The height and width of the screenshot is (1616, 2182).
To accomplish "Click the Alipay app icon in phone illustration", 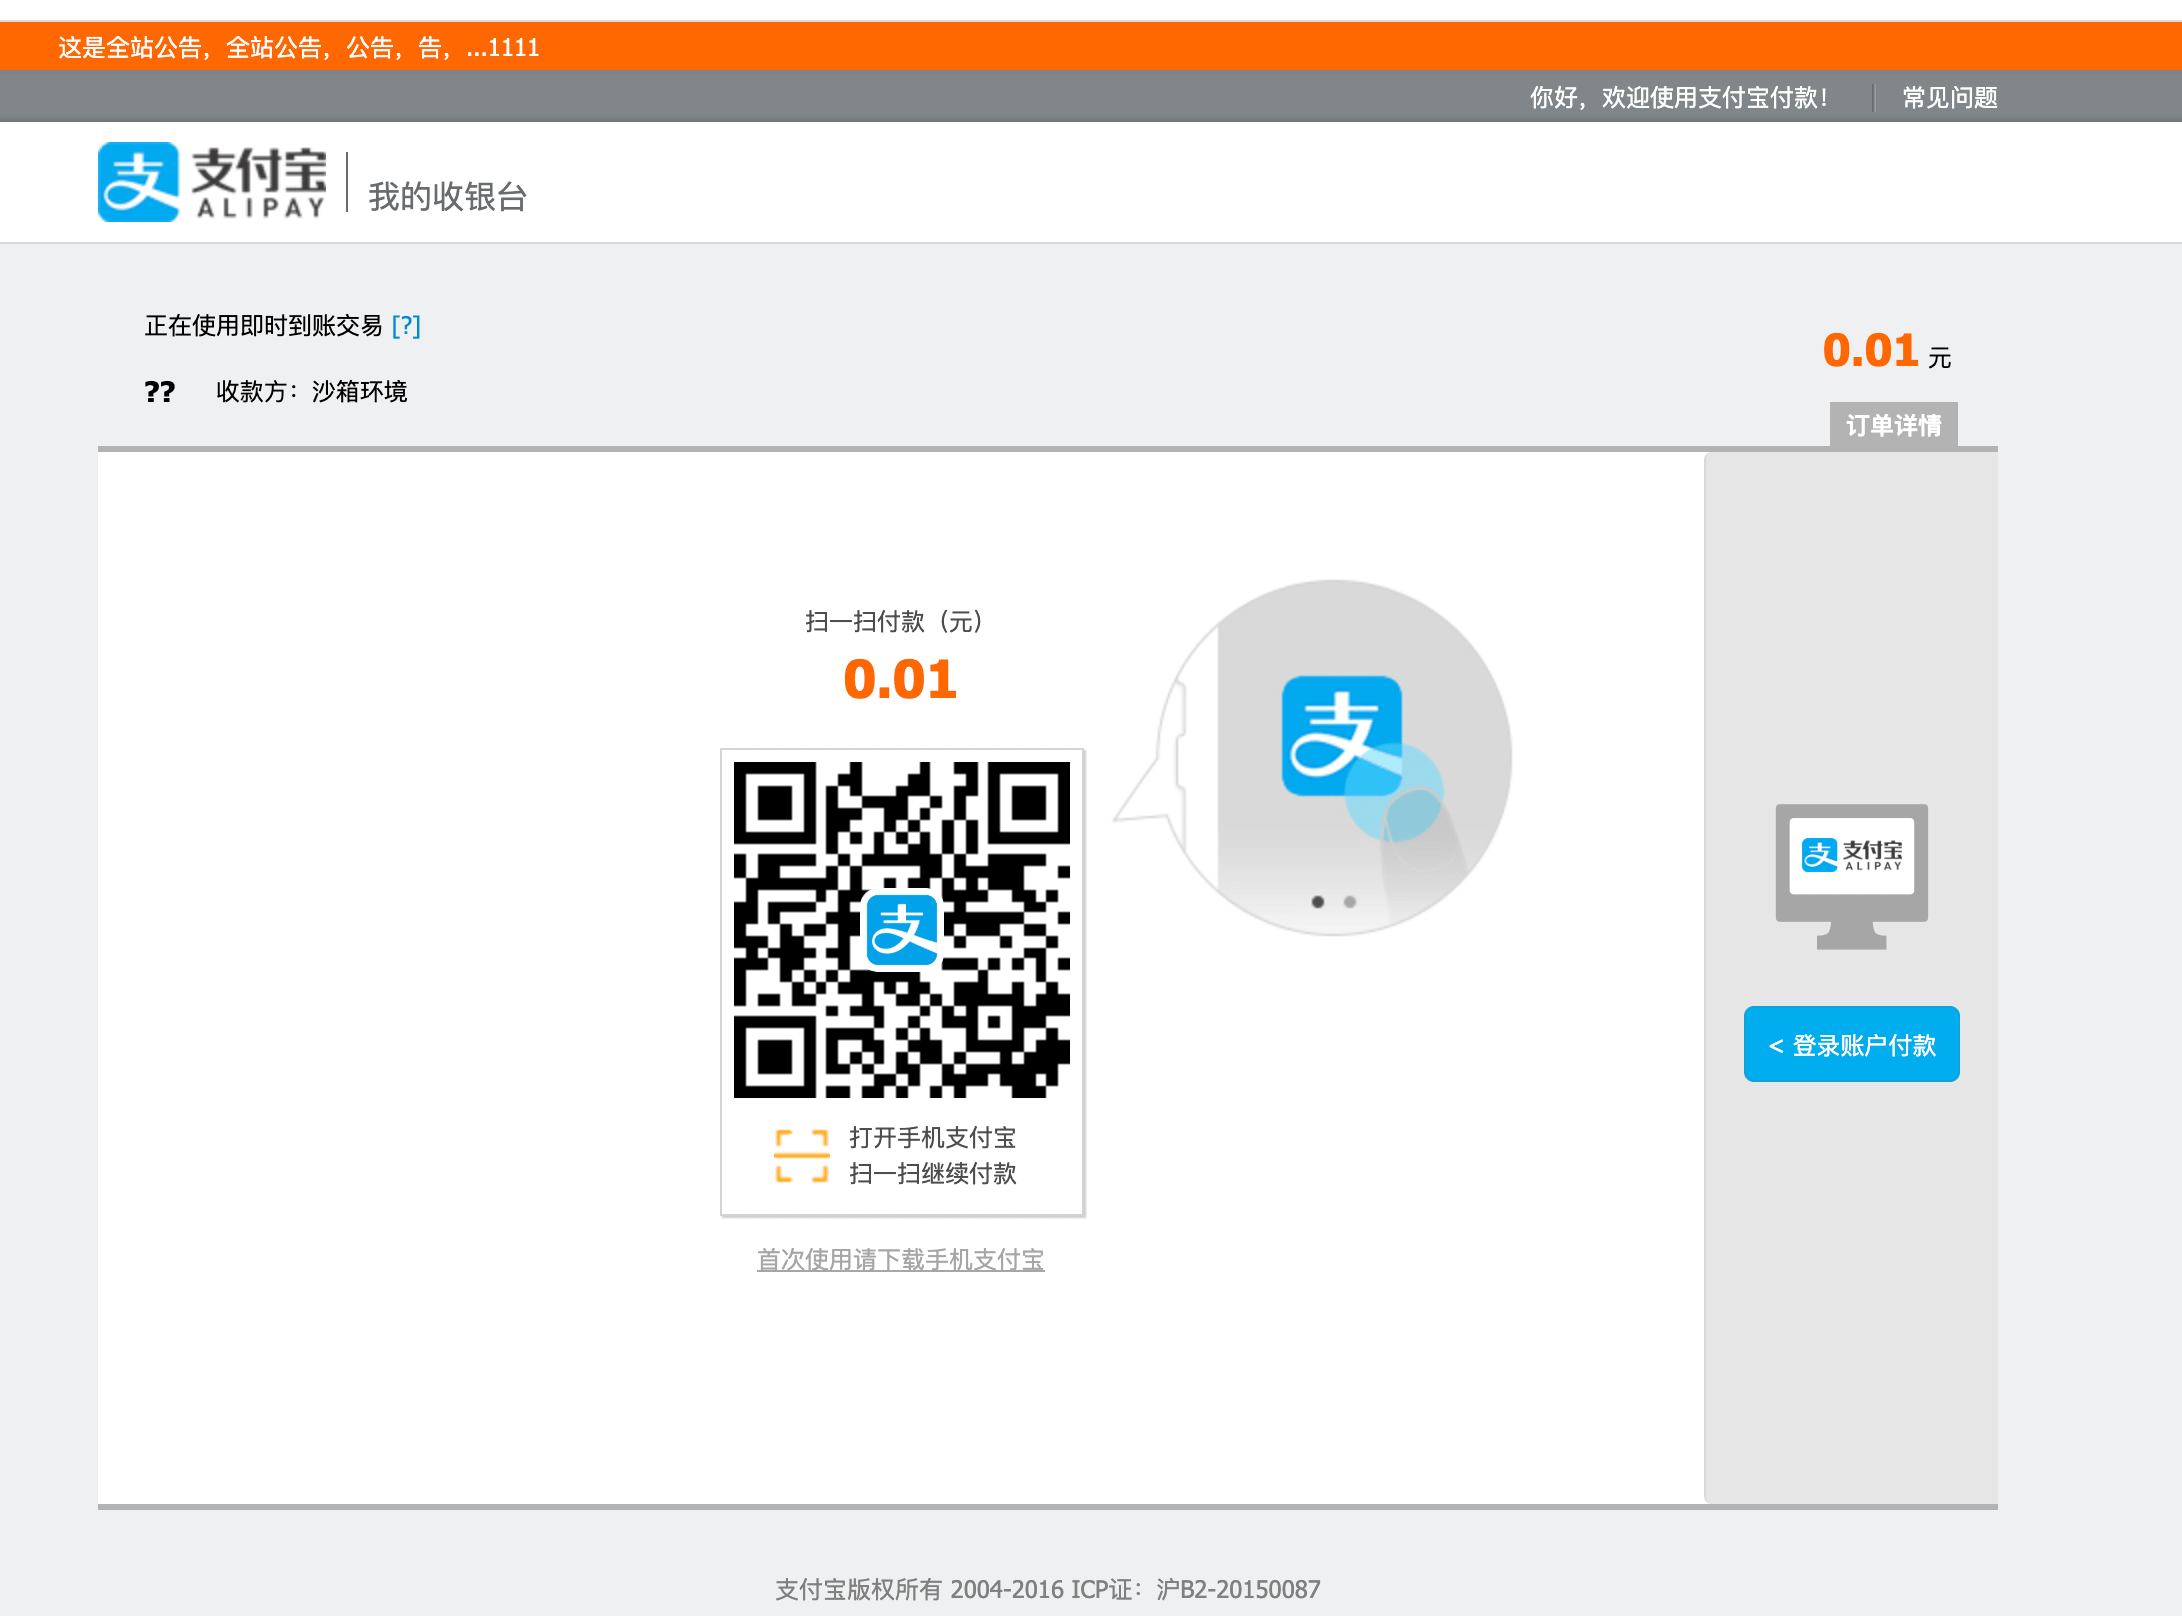I will [1341, 736].
